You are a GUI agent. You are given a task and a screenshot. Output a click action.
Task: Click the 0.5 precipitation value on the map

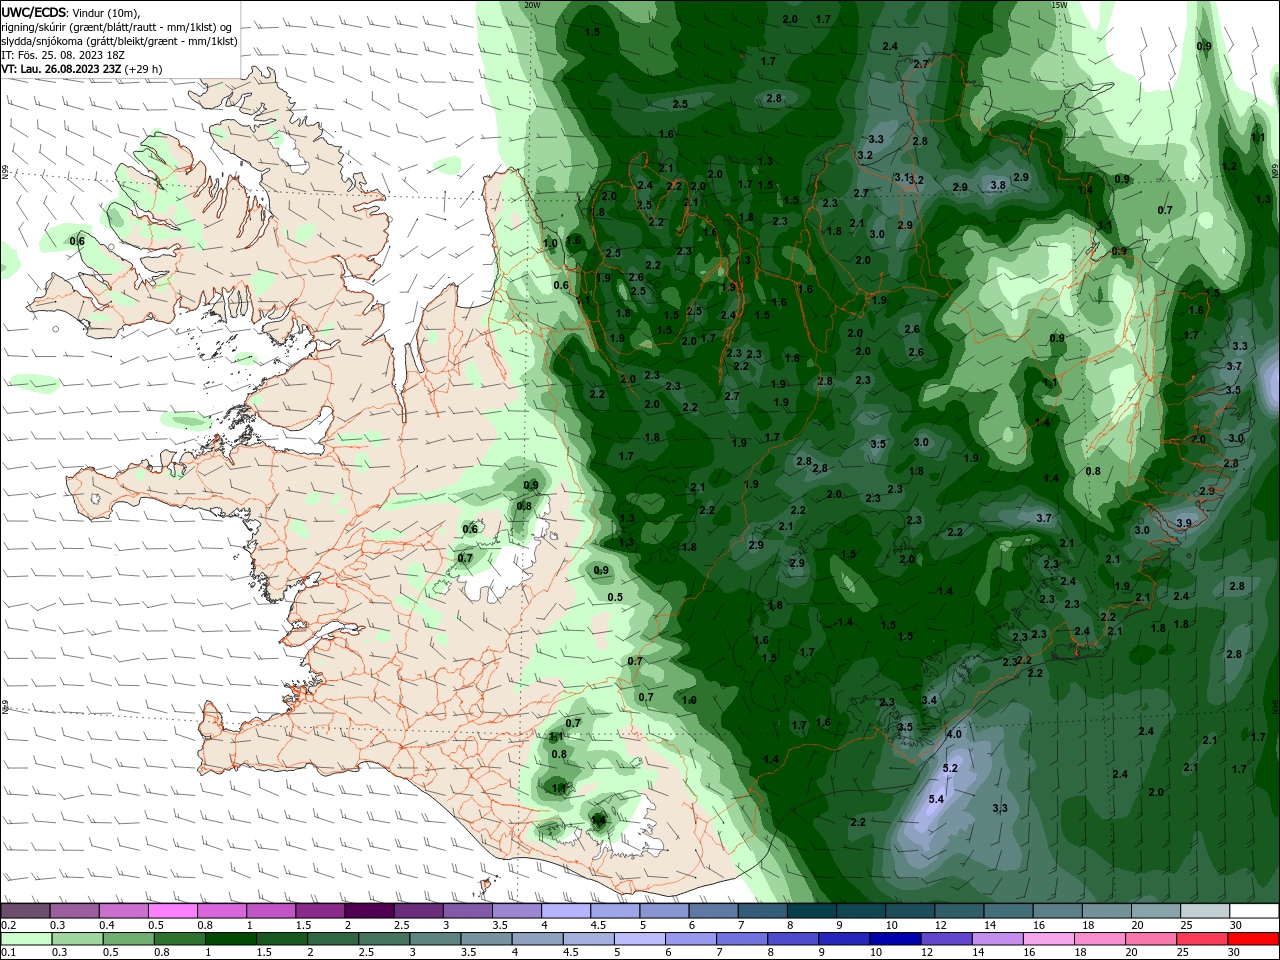tap(615, 597)
